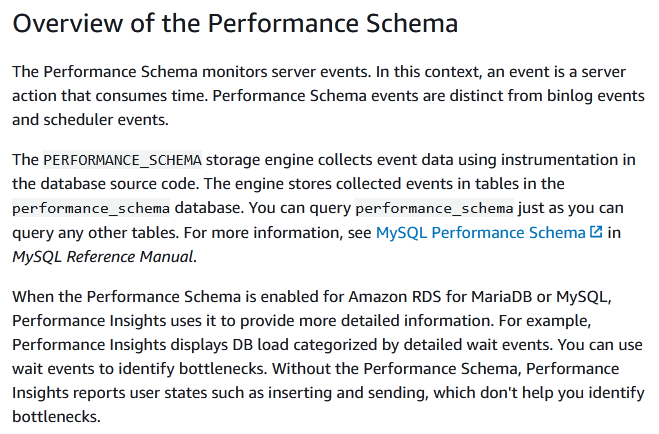Click the Overview of the Performance Schema heading
This screenshot has height=434, width=659.
(x=235, y=23)
